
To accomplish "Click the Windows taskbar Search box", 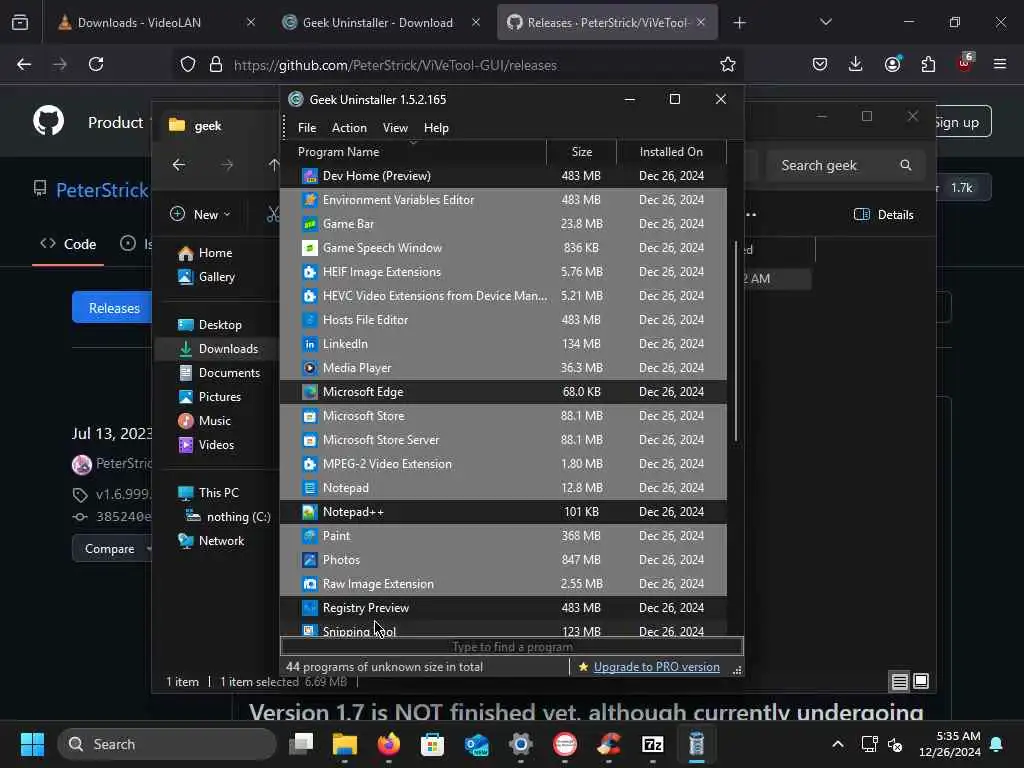I will tap(167, 744).
